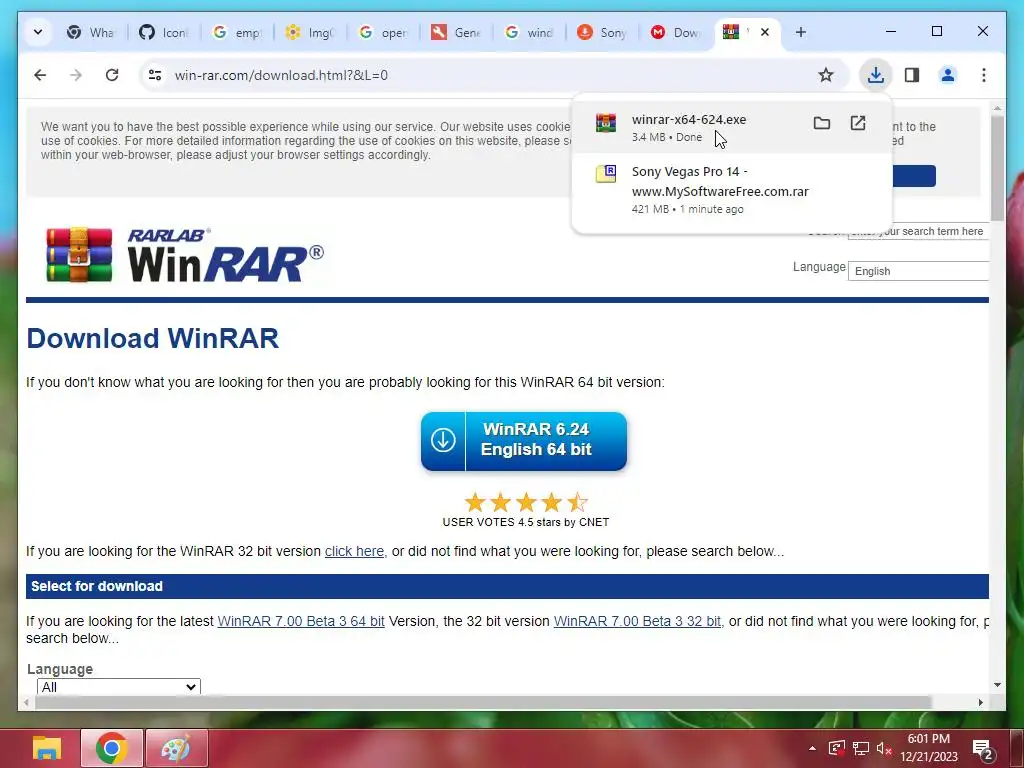The width and height of the screenshot is (1024, 768).
Task: Switch to the 'Img' tab
Action: click(310, 32)
